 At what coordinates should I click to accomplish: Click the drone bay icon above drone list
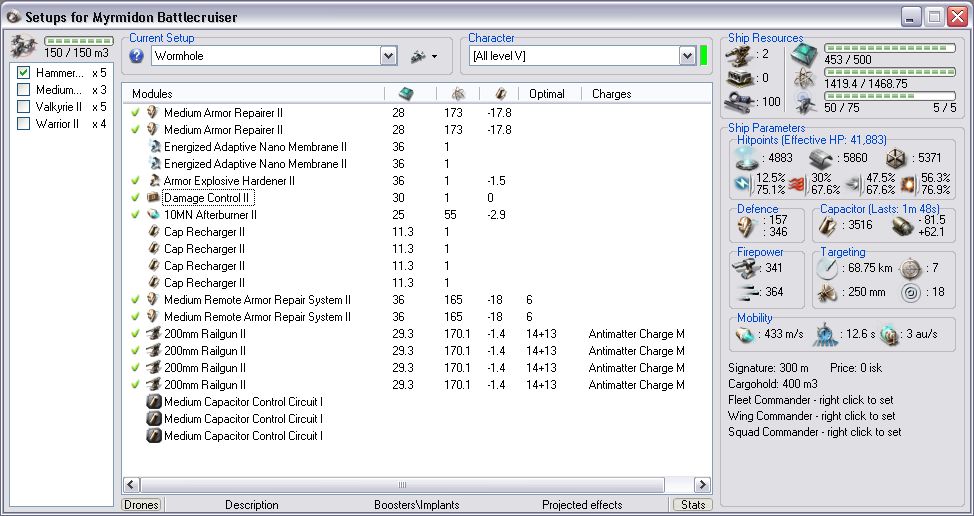[25, 46]
